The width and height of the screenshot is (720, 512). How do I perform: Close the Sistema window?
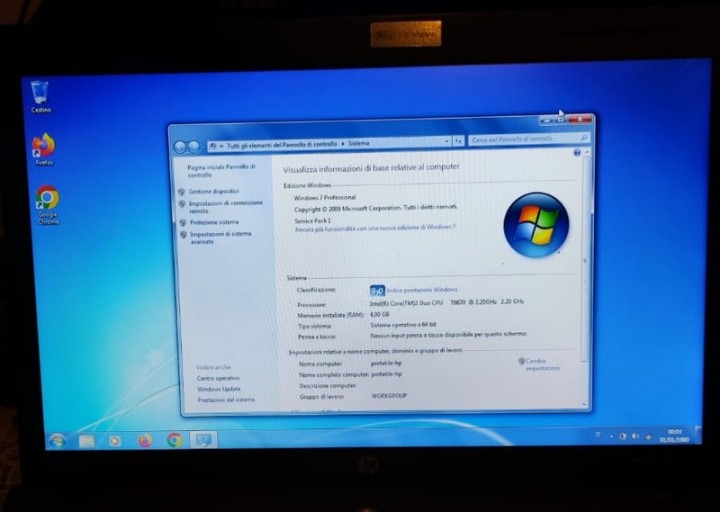[x=580, y=119]
